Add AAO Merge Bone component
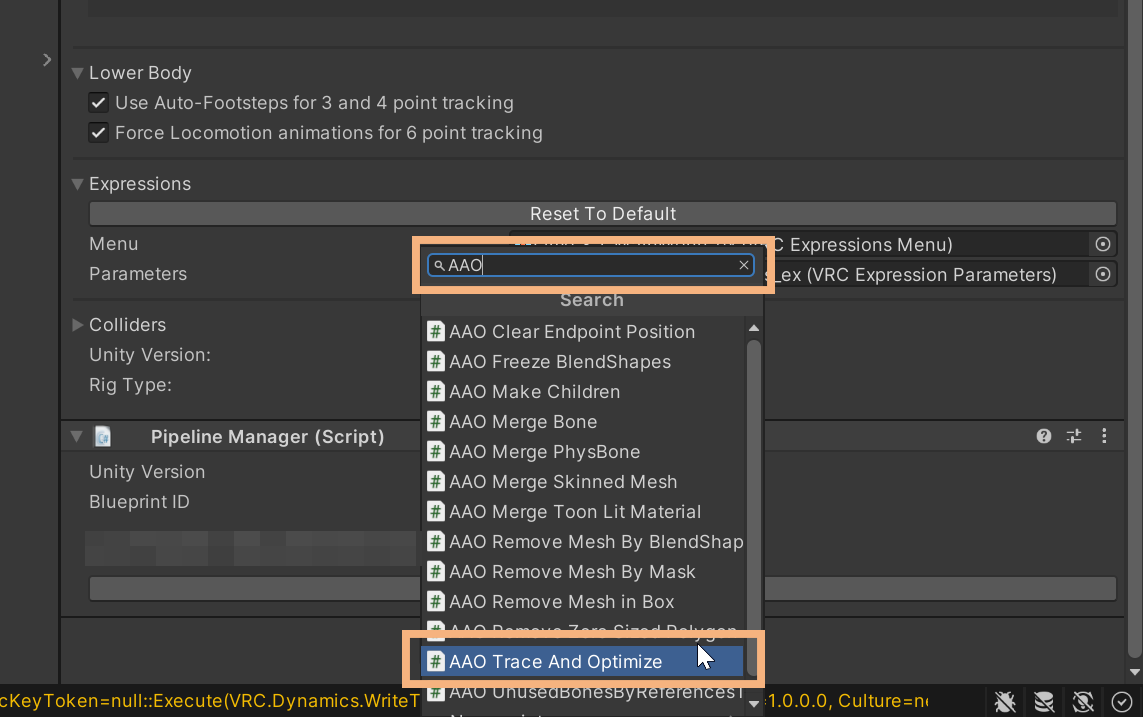The height and width of the screenshot is (717, 1143). tap(584, 421)
